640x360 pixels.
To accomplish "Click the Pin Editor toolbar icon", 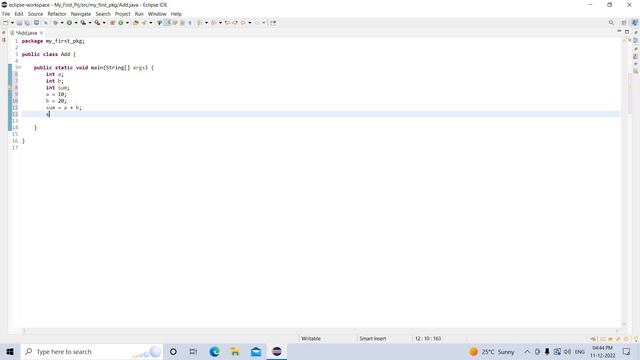I will pyautogui.click(x=273, y=23).
